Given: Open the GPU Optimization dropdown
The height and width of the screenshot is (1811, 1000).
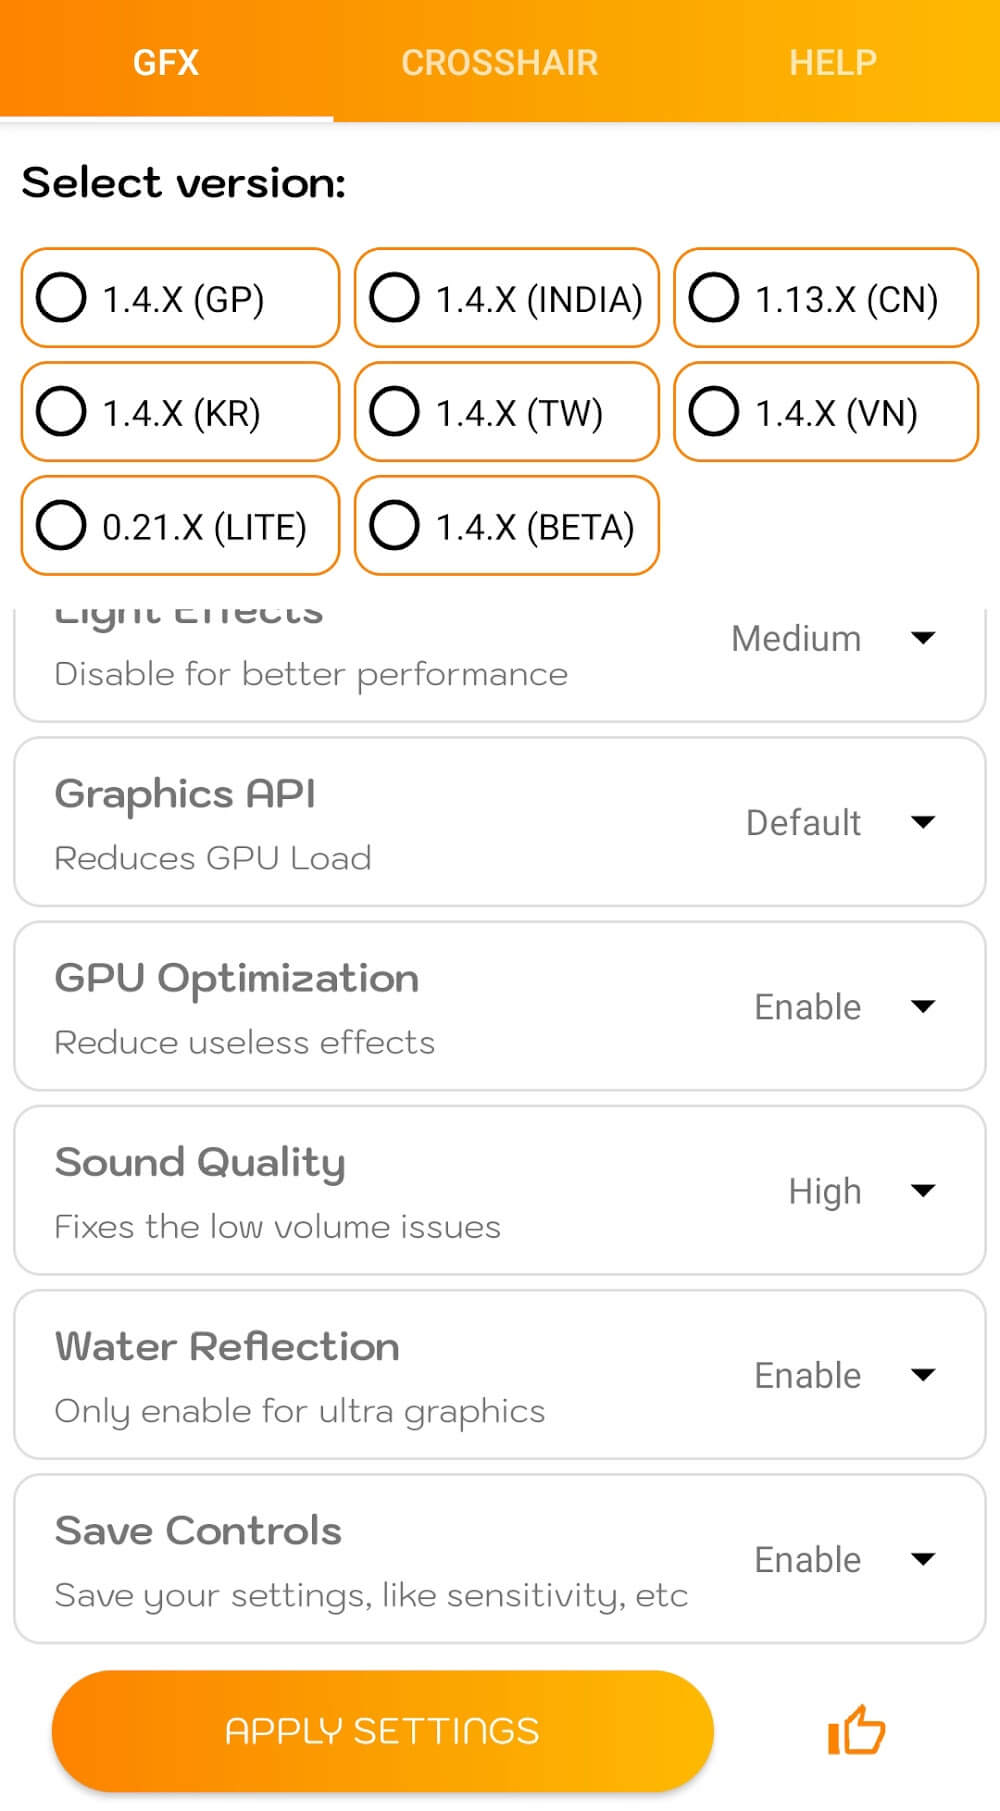Looking at the screenshot, I should pyautogui.click(x=844, y=1006).
